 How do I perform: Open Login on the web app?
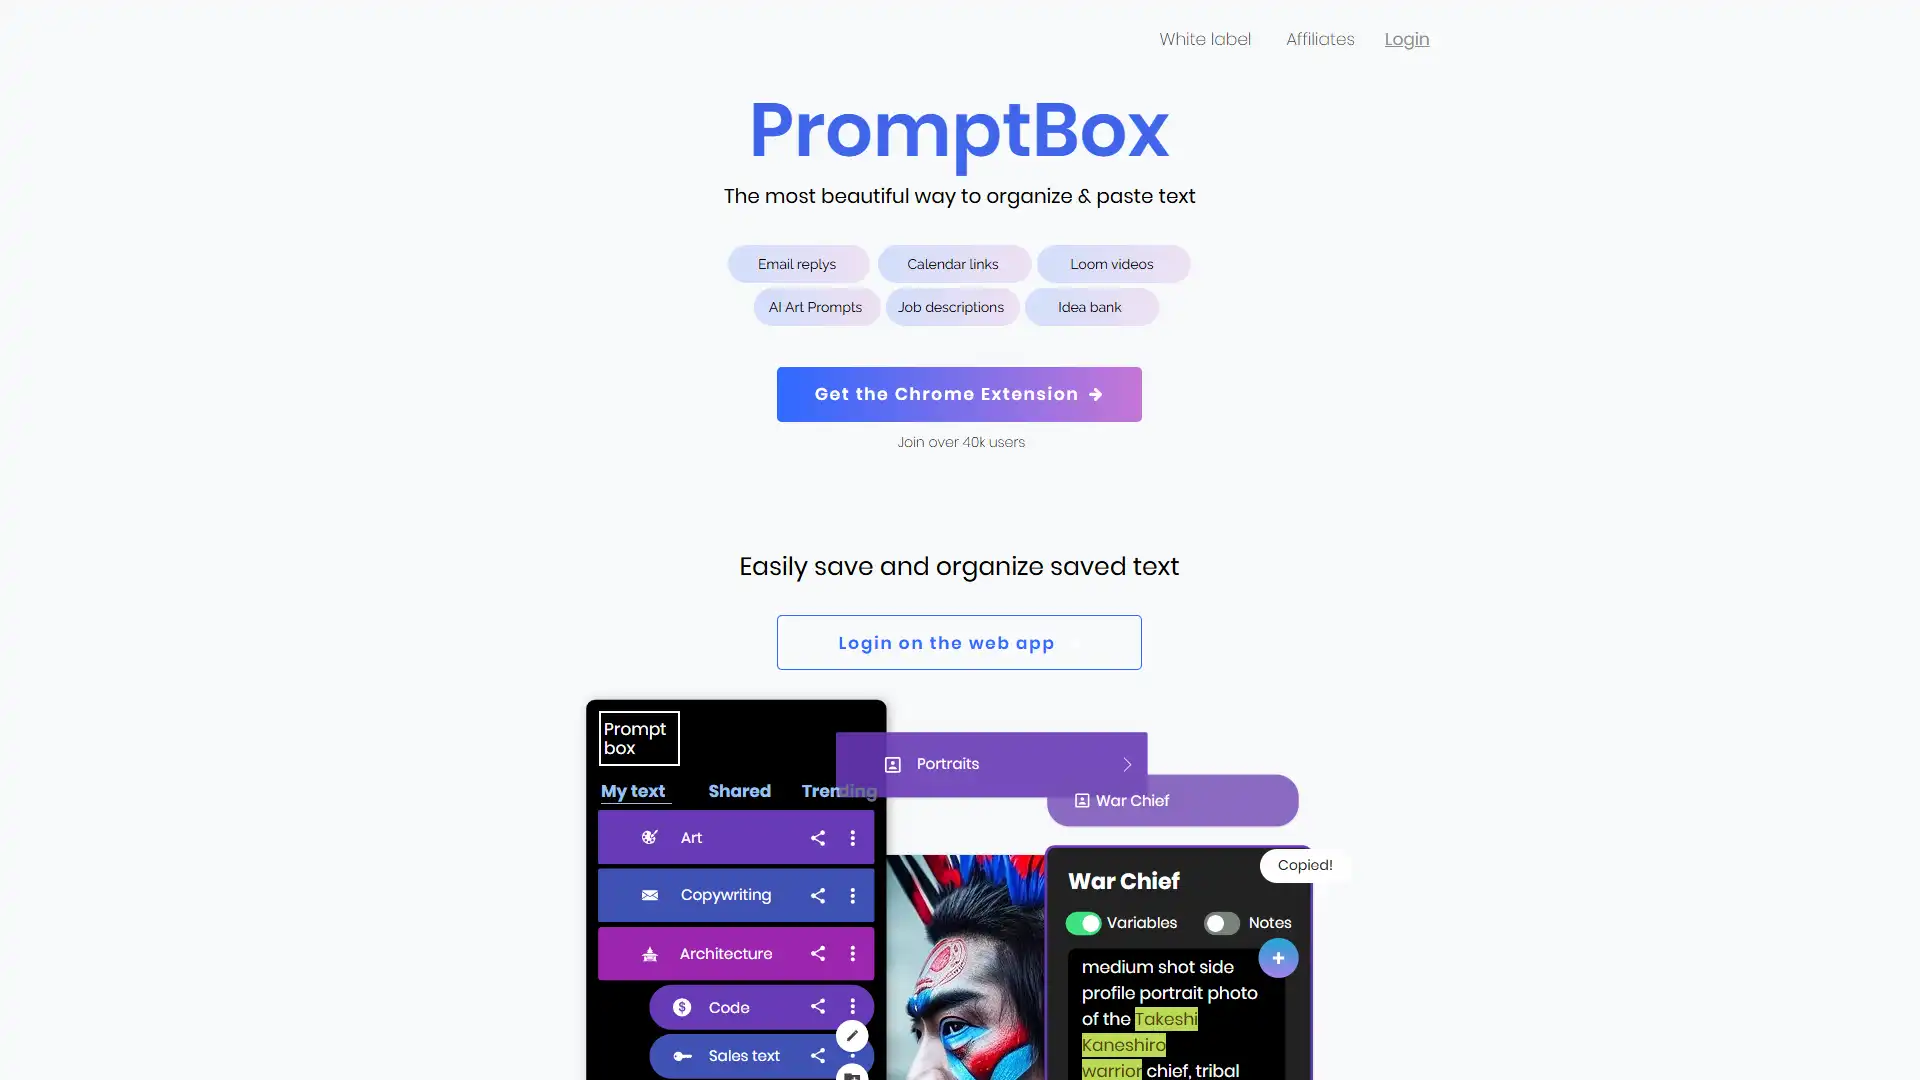(959, 642)
